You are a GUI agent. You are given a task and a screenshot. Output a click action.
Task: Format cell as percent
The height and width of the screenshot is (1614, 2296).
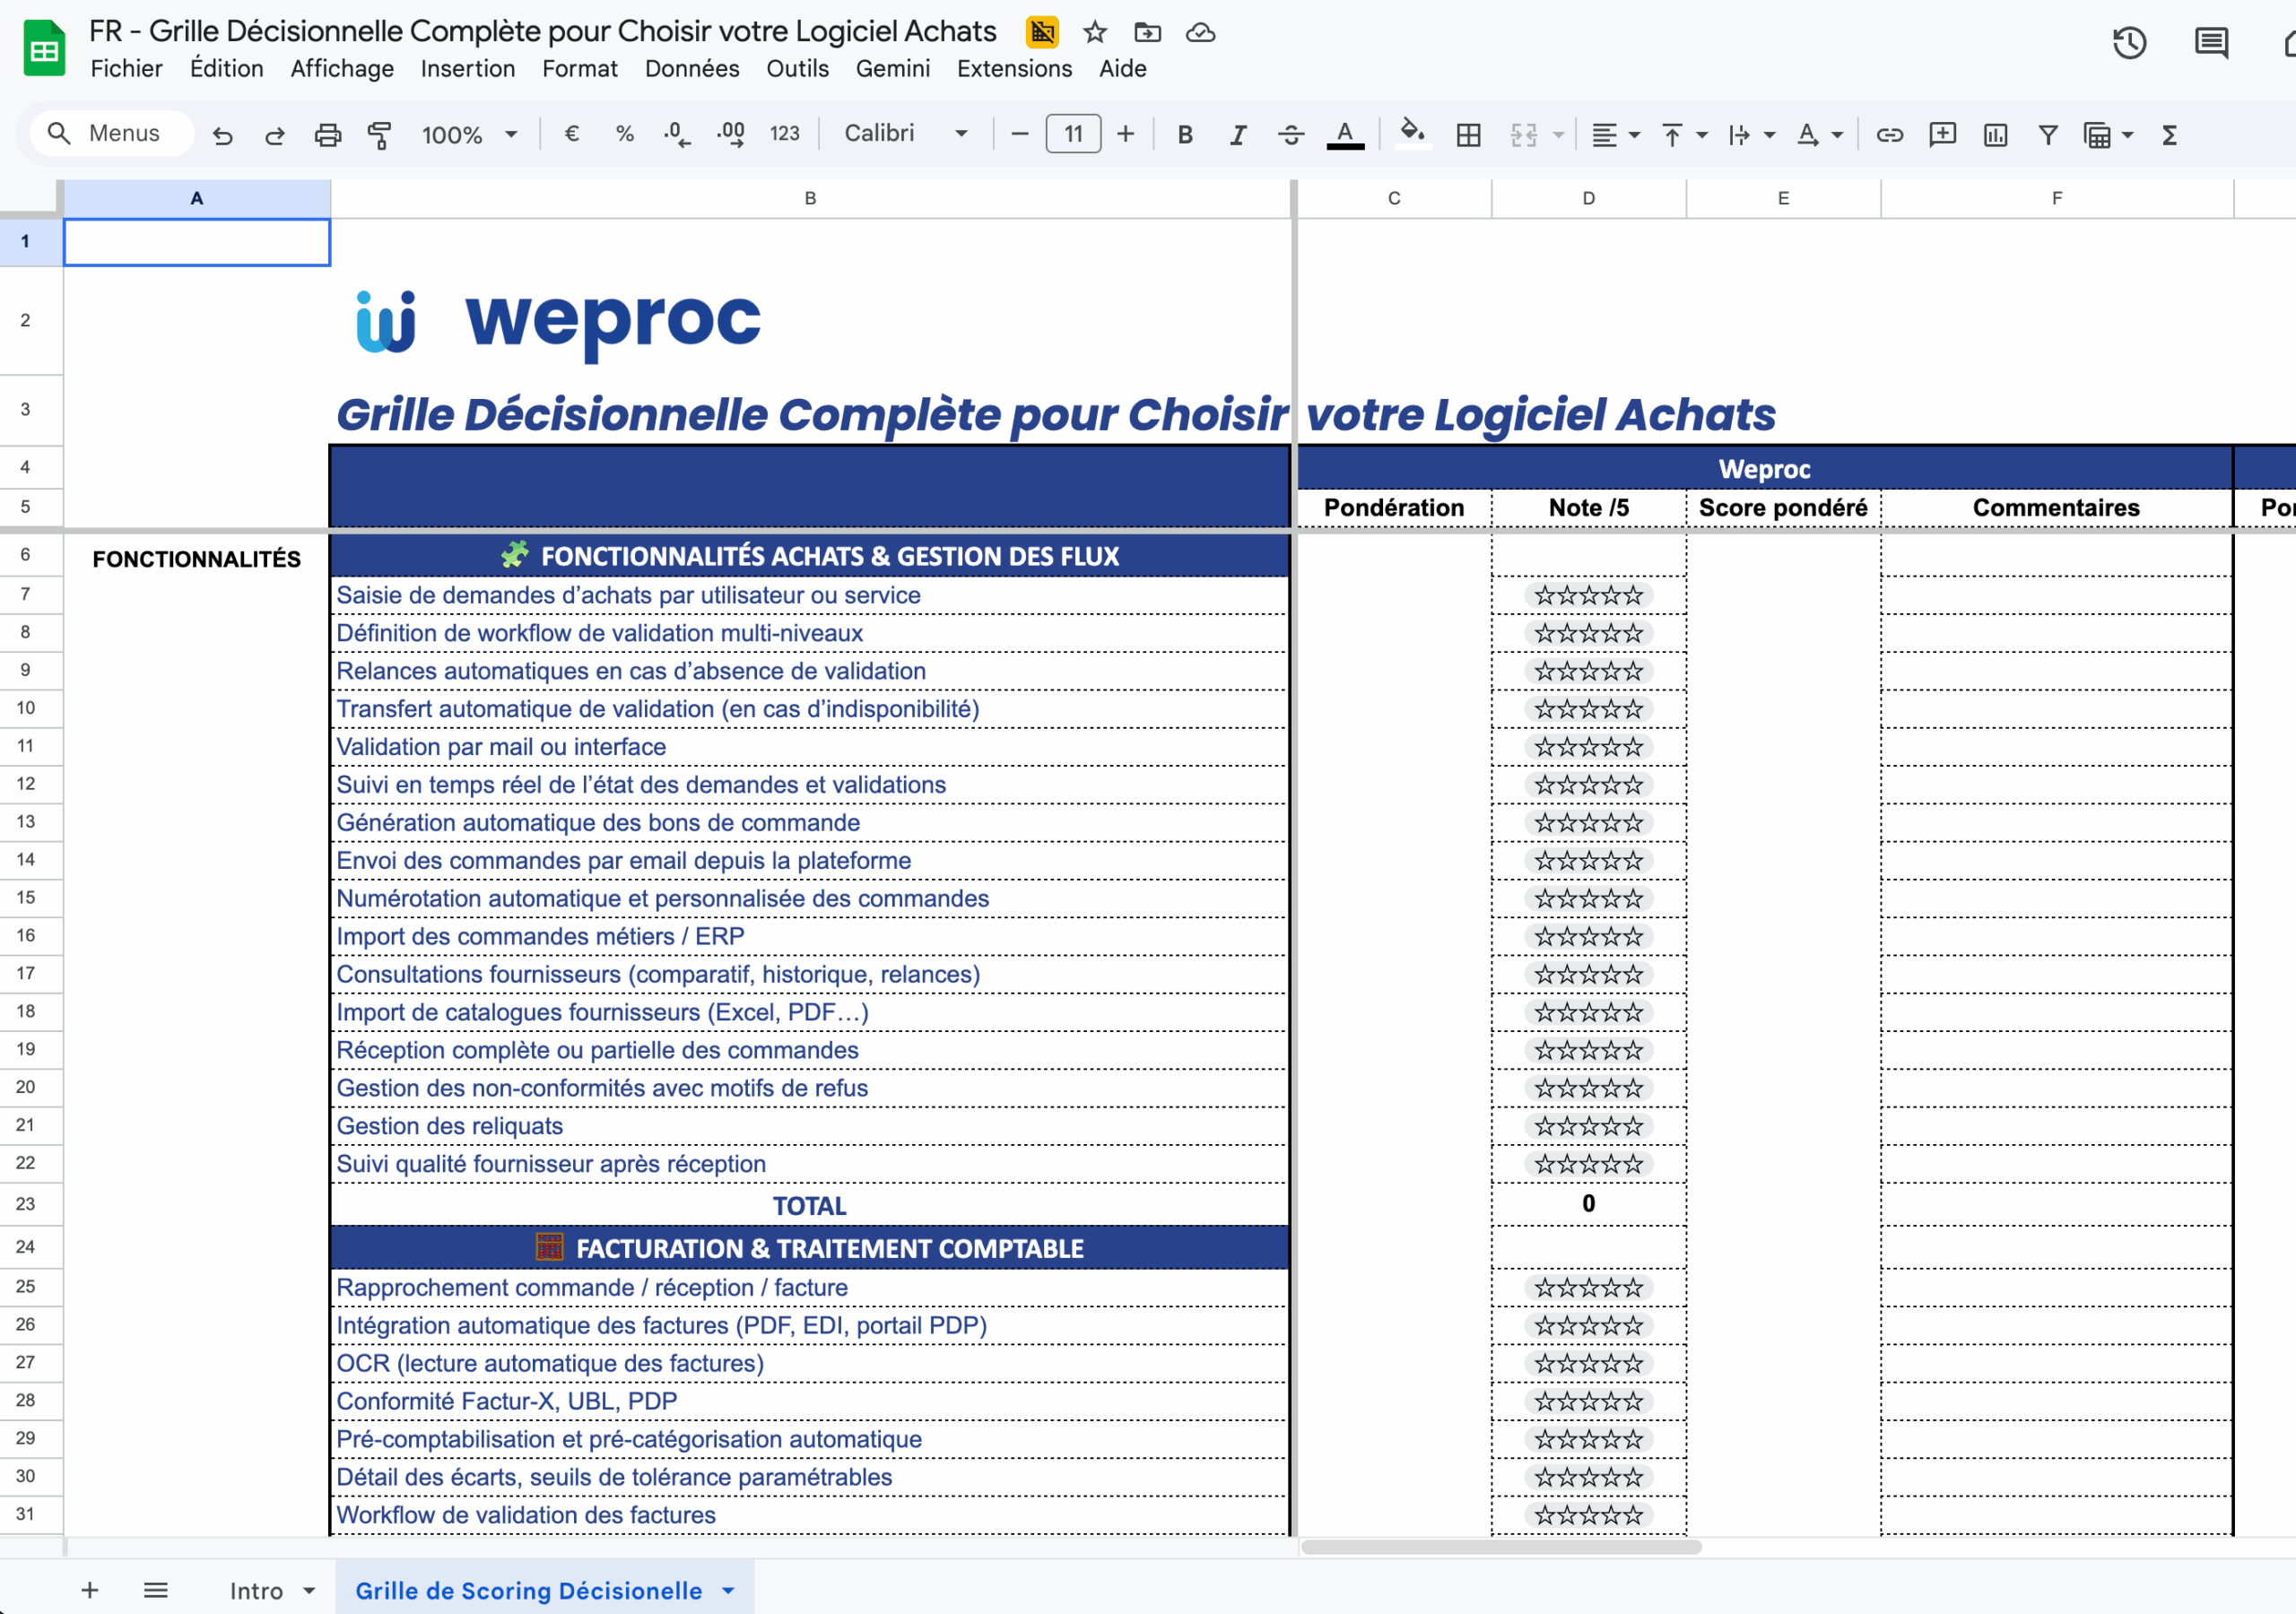click(625, 134)
